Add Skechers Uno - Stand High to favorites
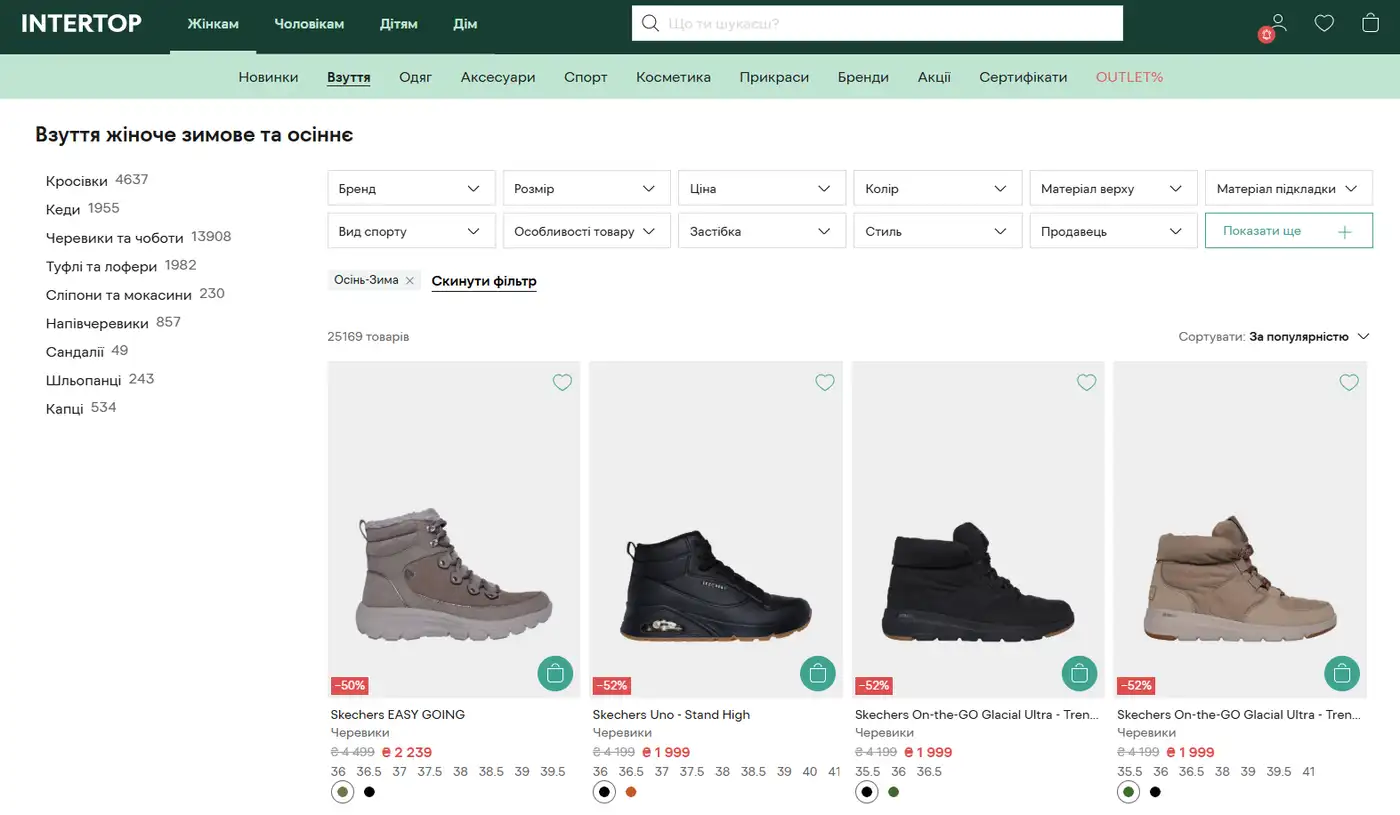Viewport: 1400px width, 815px height. 824,382
